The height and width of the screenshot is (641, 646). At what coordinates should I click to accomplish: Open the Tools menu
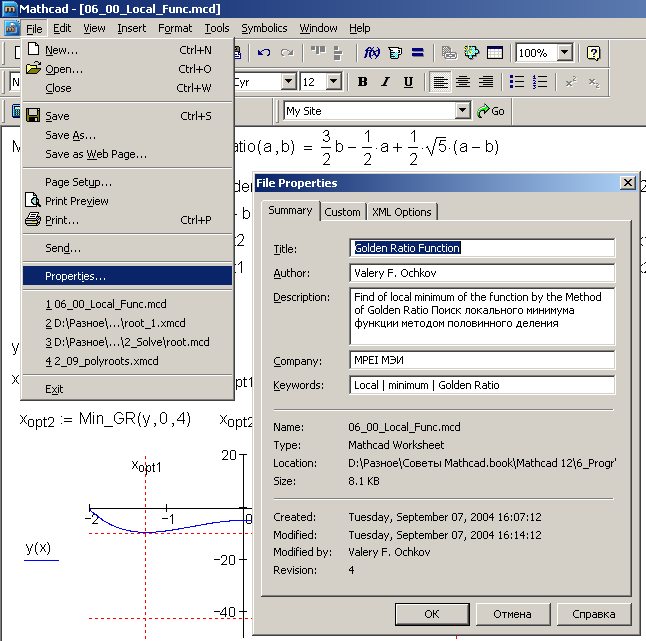pos(217,28)
